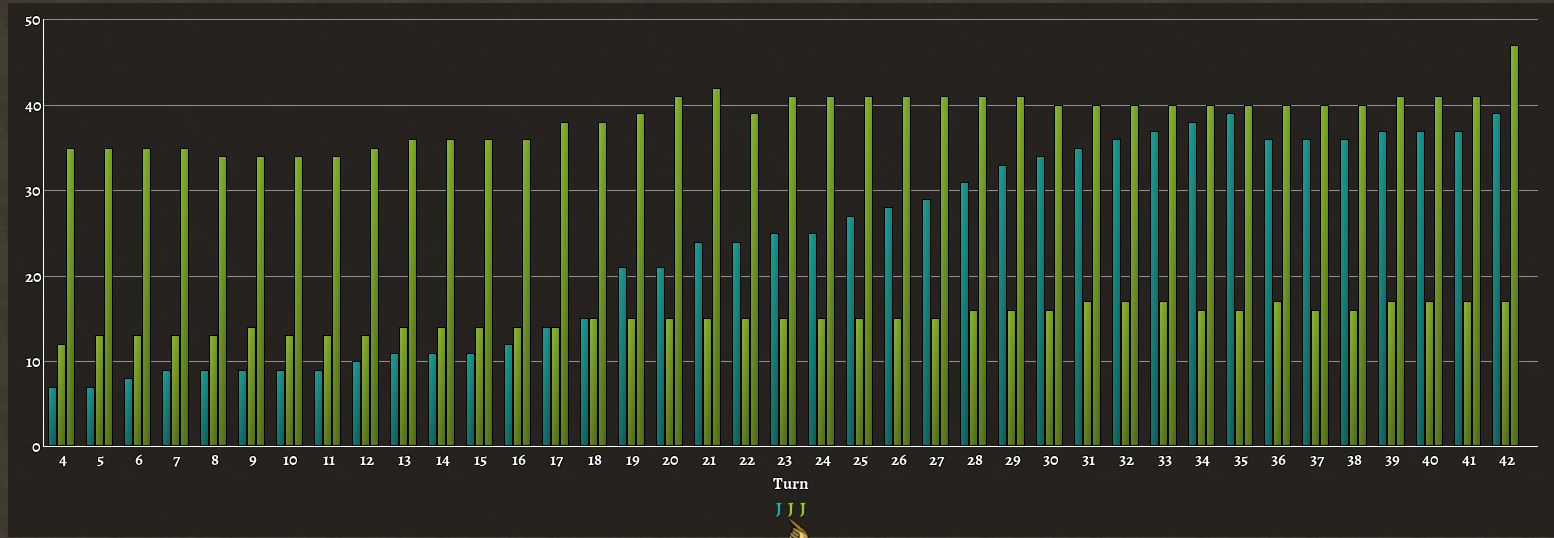The height and width of the screenshot is (538, 1554).
Task: Select the tall green bar at turn 21
Action: 716,267
